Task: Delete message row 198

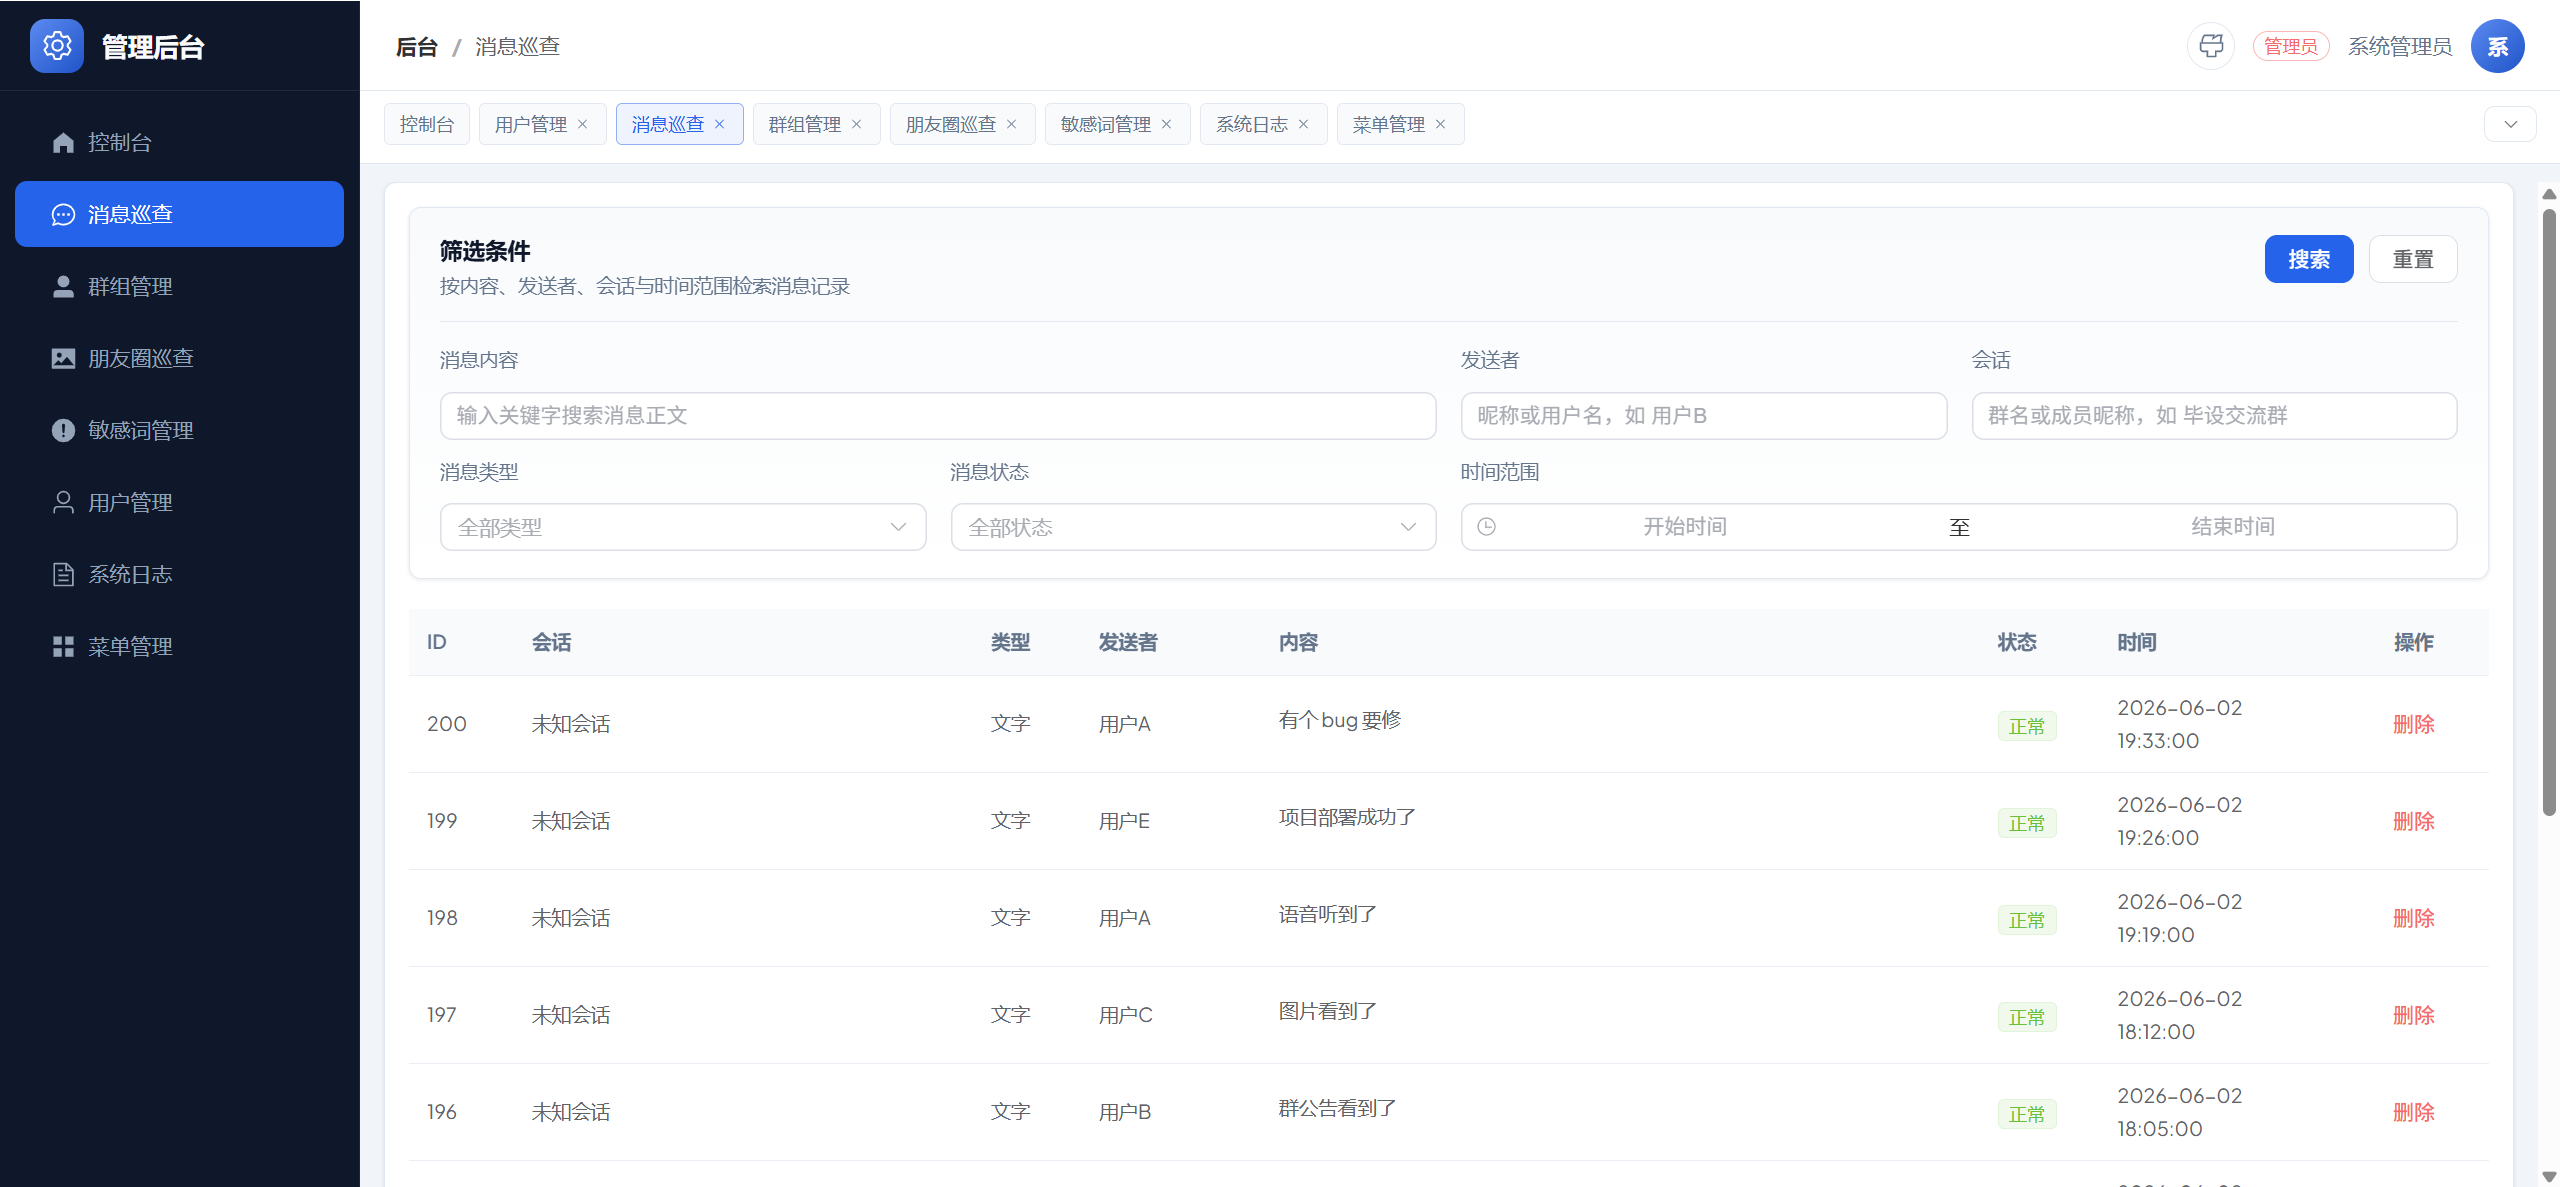Action: 2413,918
